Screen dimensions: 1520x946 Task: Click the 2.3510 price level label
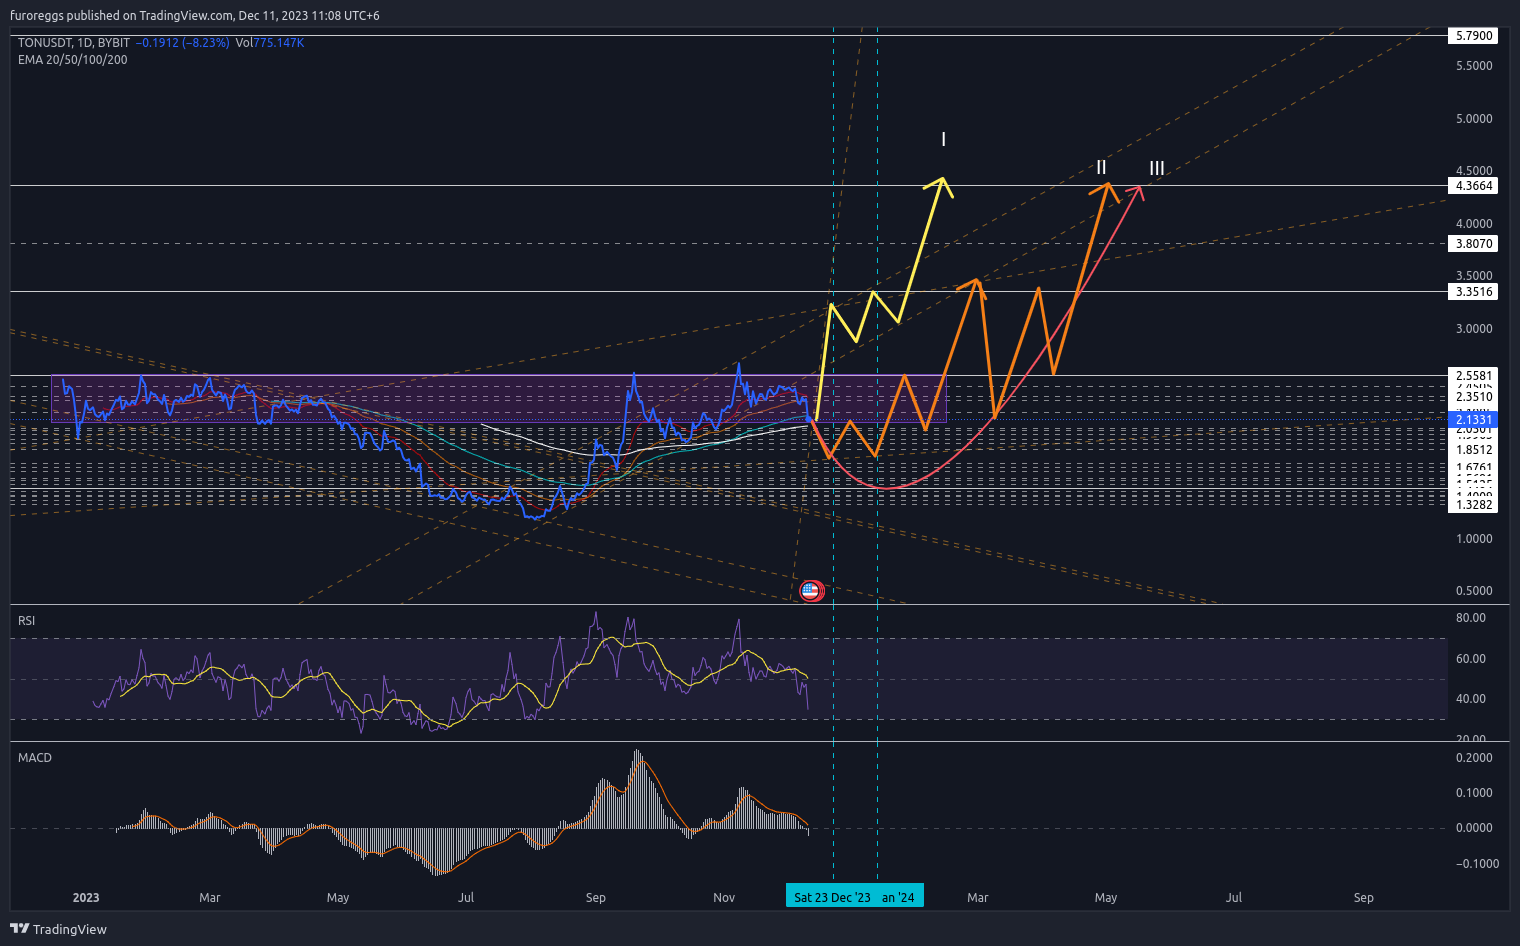[1474, 397]
